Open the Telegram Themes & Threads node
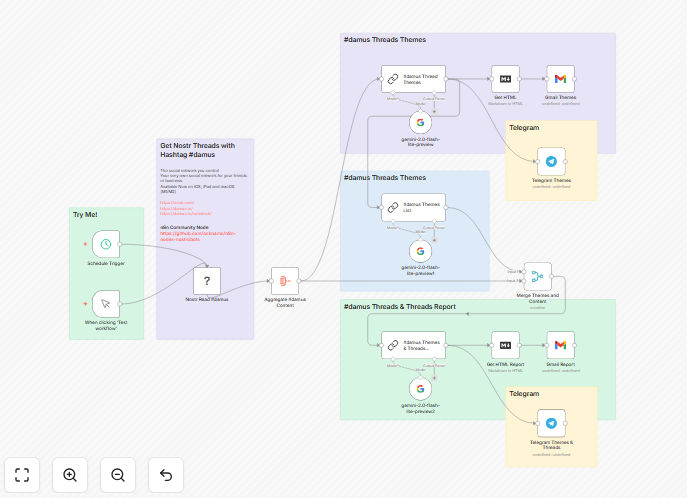Screen dimensions: 687x498 (551, 423)
